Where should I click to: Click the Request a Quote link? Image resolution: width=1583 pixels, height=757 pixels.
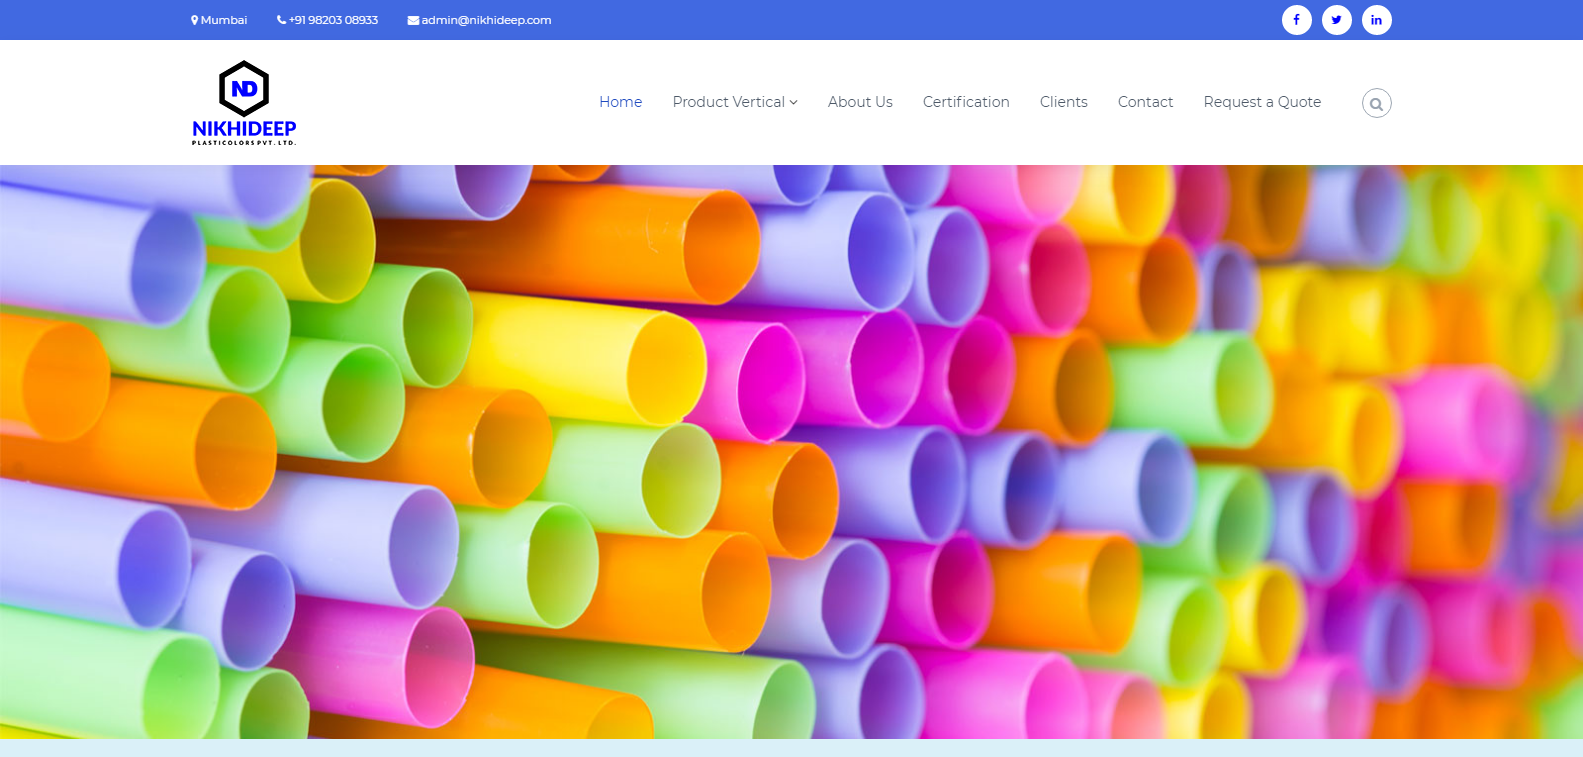point(1262,102)
